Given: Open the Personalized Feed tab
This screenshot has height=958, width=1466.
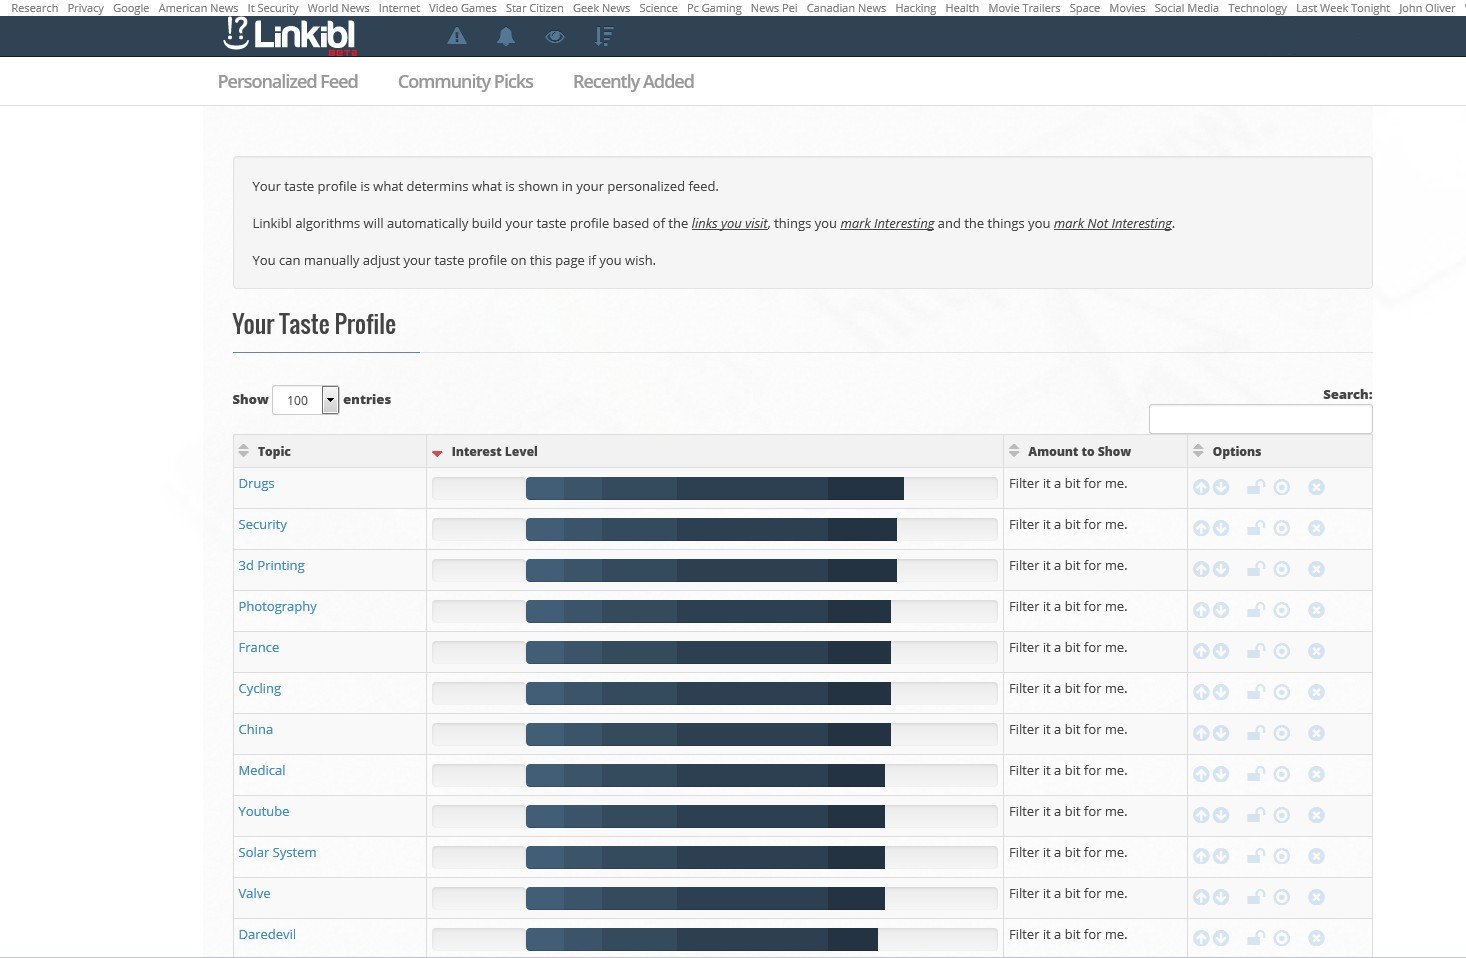Looking at the screenshot, I should 288,82.
